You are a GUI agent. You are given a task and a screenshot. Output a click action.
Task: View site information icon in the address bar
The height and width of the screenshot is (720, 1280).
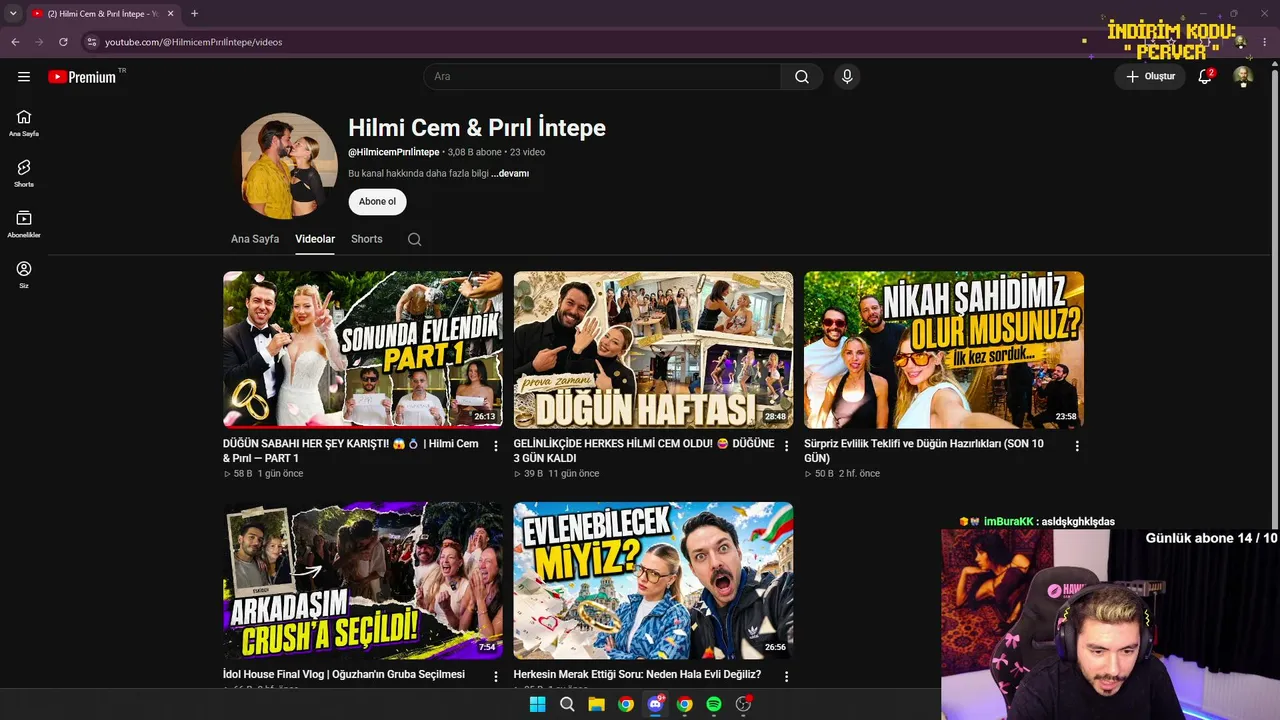pyautogui.click(x=91, y=42)
